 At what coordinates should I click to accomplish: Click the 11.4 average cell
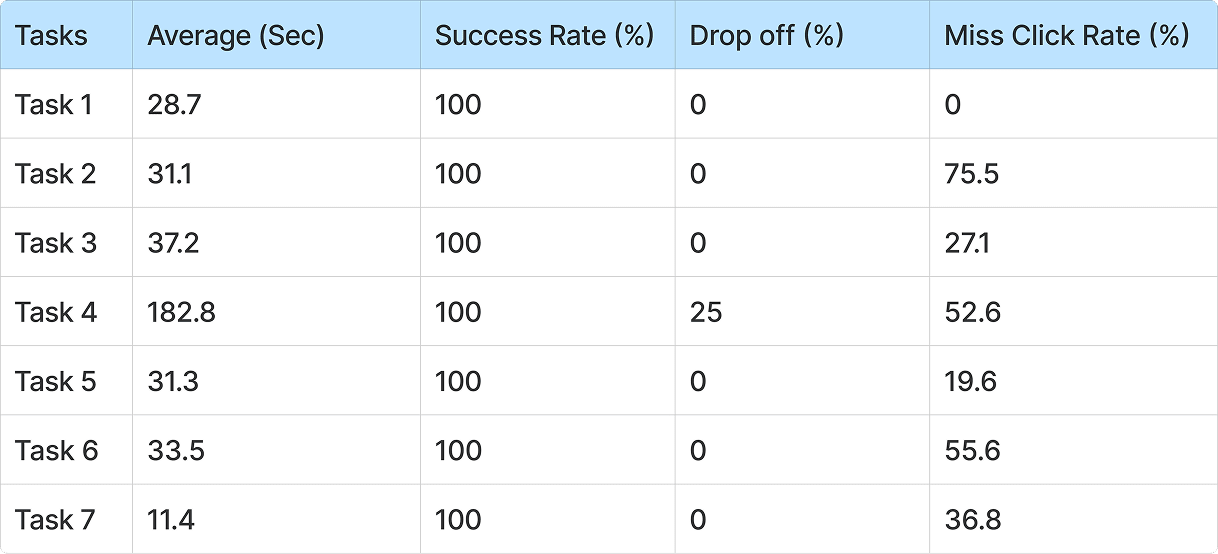(x=172, y=519)
